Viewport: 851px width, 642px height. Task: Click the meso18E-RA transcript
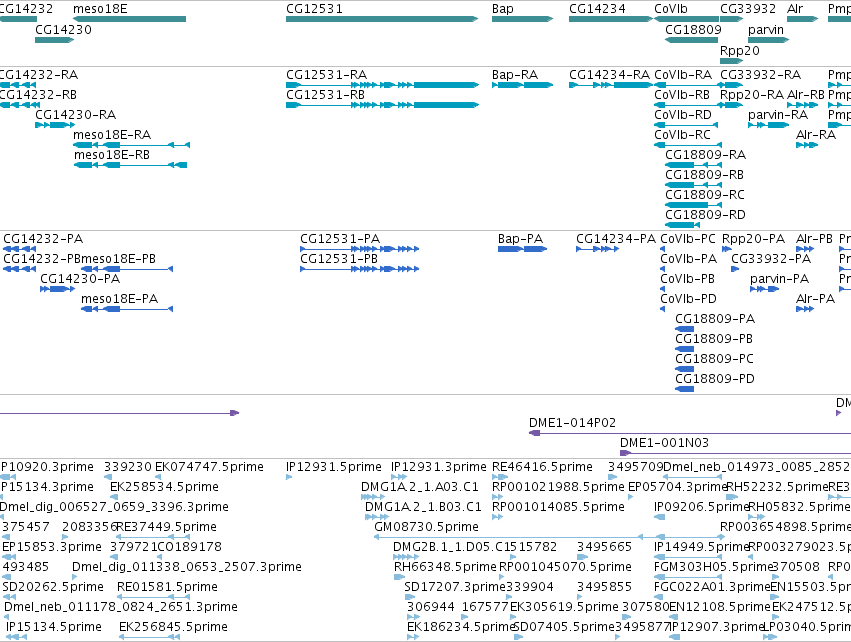pos(131,145)
